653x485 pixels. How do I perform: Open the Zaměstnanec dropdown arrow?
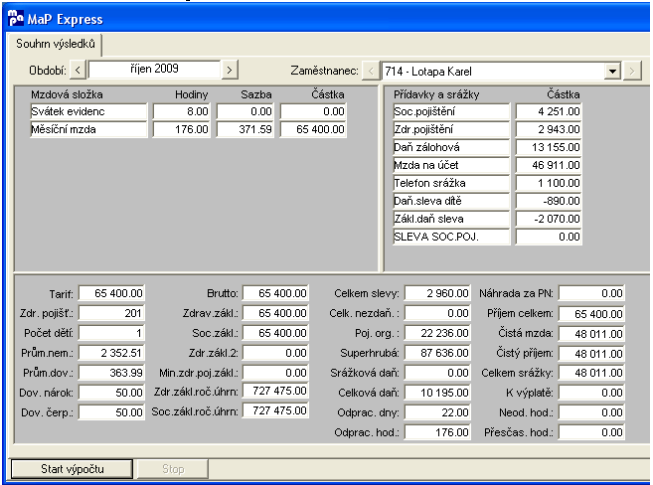click(613, 71)
